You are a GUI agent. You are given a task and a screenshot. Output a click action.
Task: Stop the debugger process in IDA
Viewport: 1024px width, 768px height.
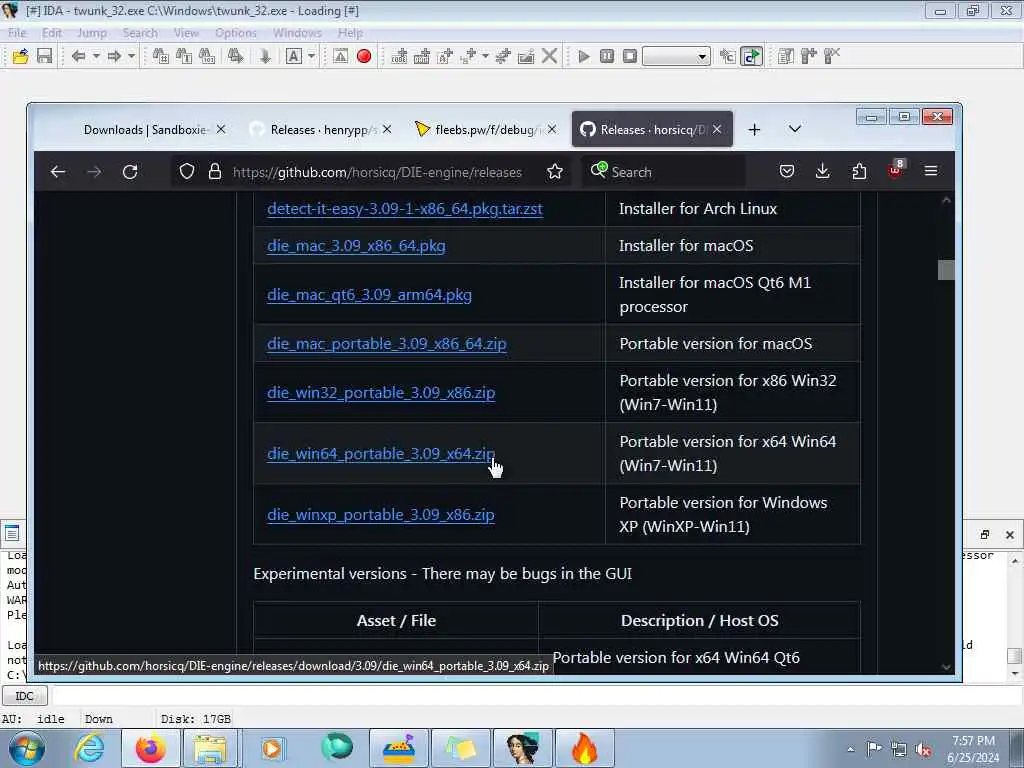pos(630,56)
